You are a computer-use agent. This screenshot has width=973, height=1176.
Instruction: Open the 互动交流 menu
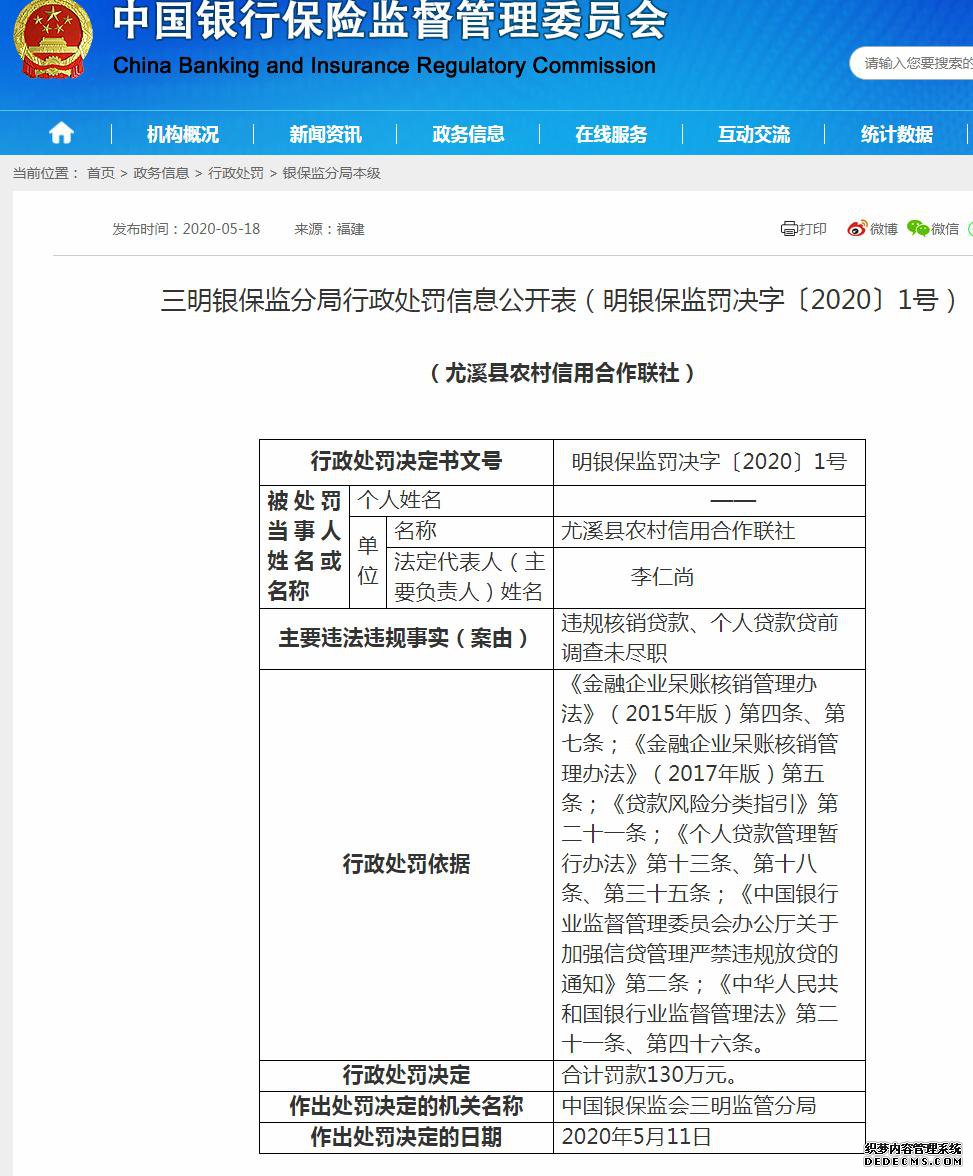754,134
